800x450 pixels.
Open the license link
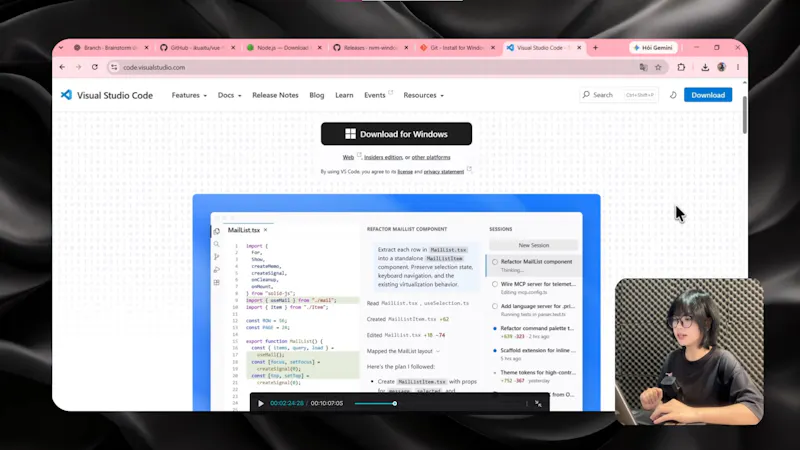point(405,172)
